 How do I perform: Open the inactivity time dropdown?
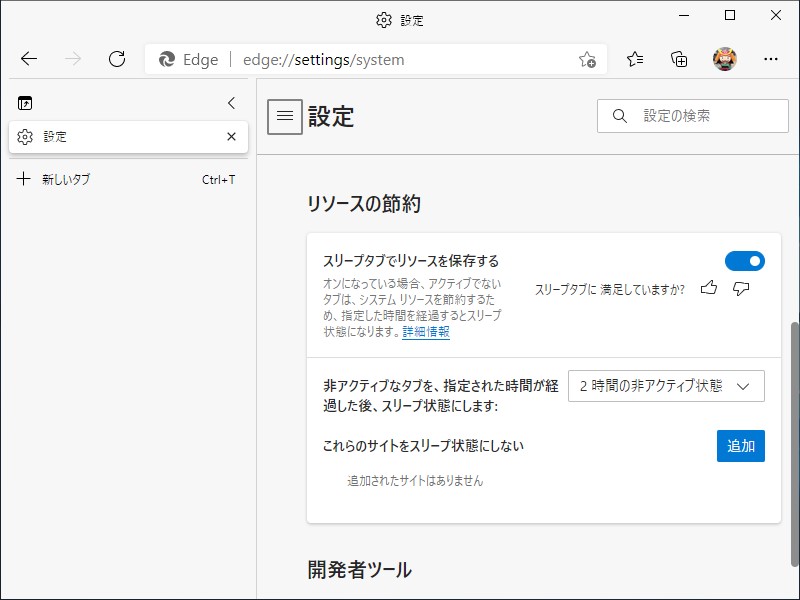[666, 385]
